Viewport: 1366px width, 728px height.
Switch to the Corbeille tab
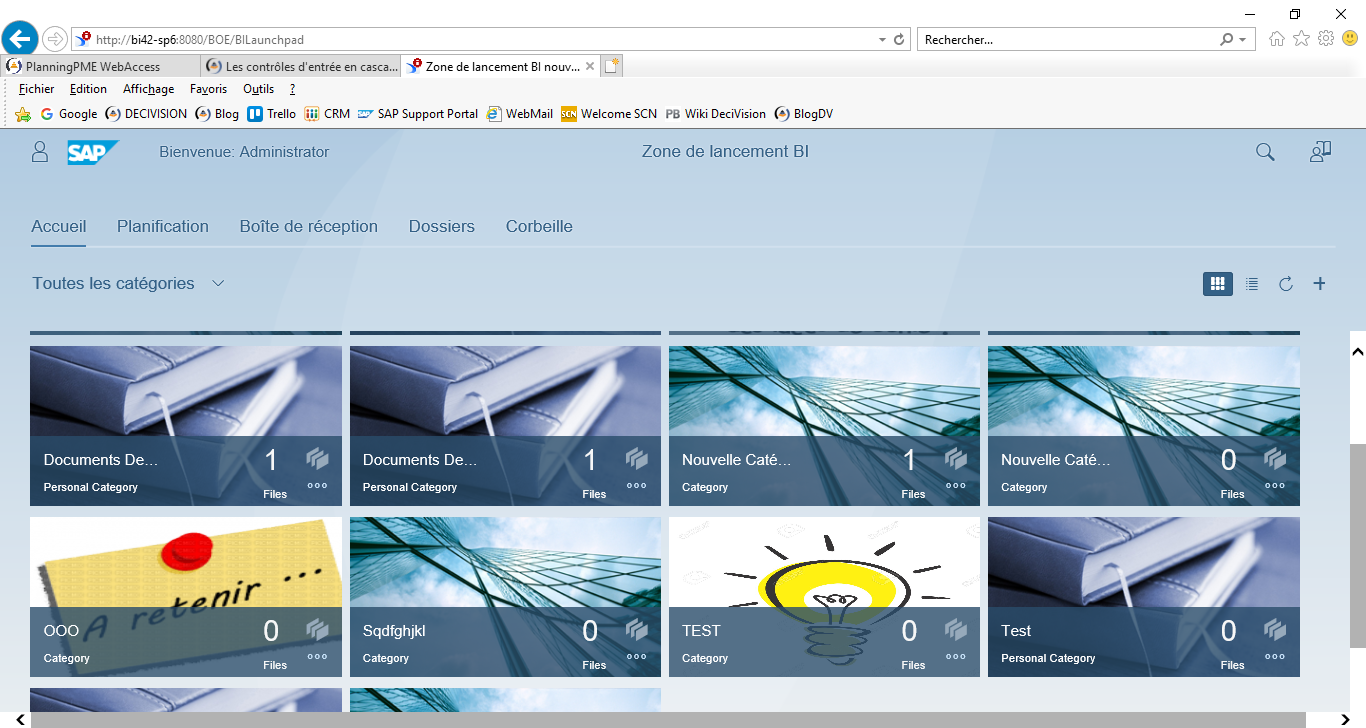[539, 226]
